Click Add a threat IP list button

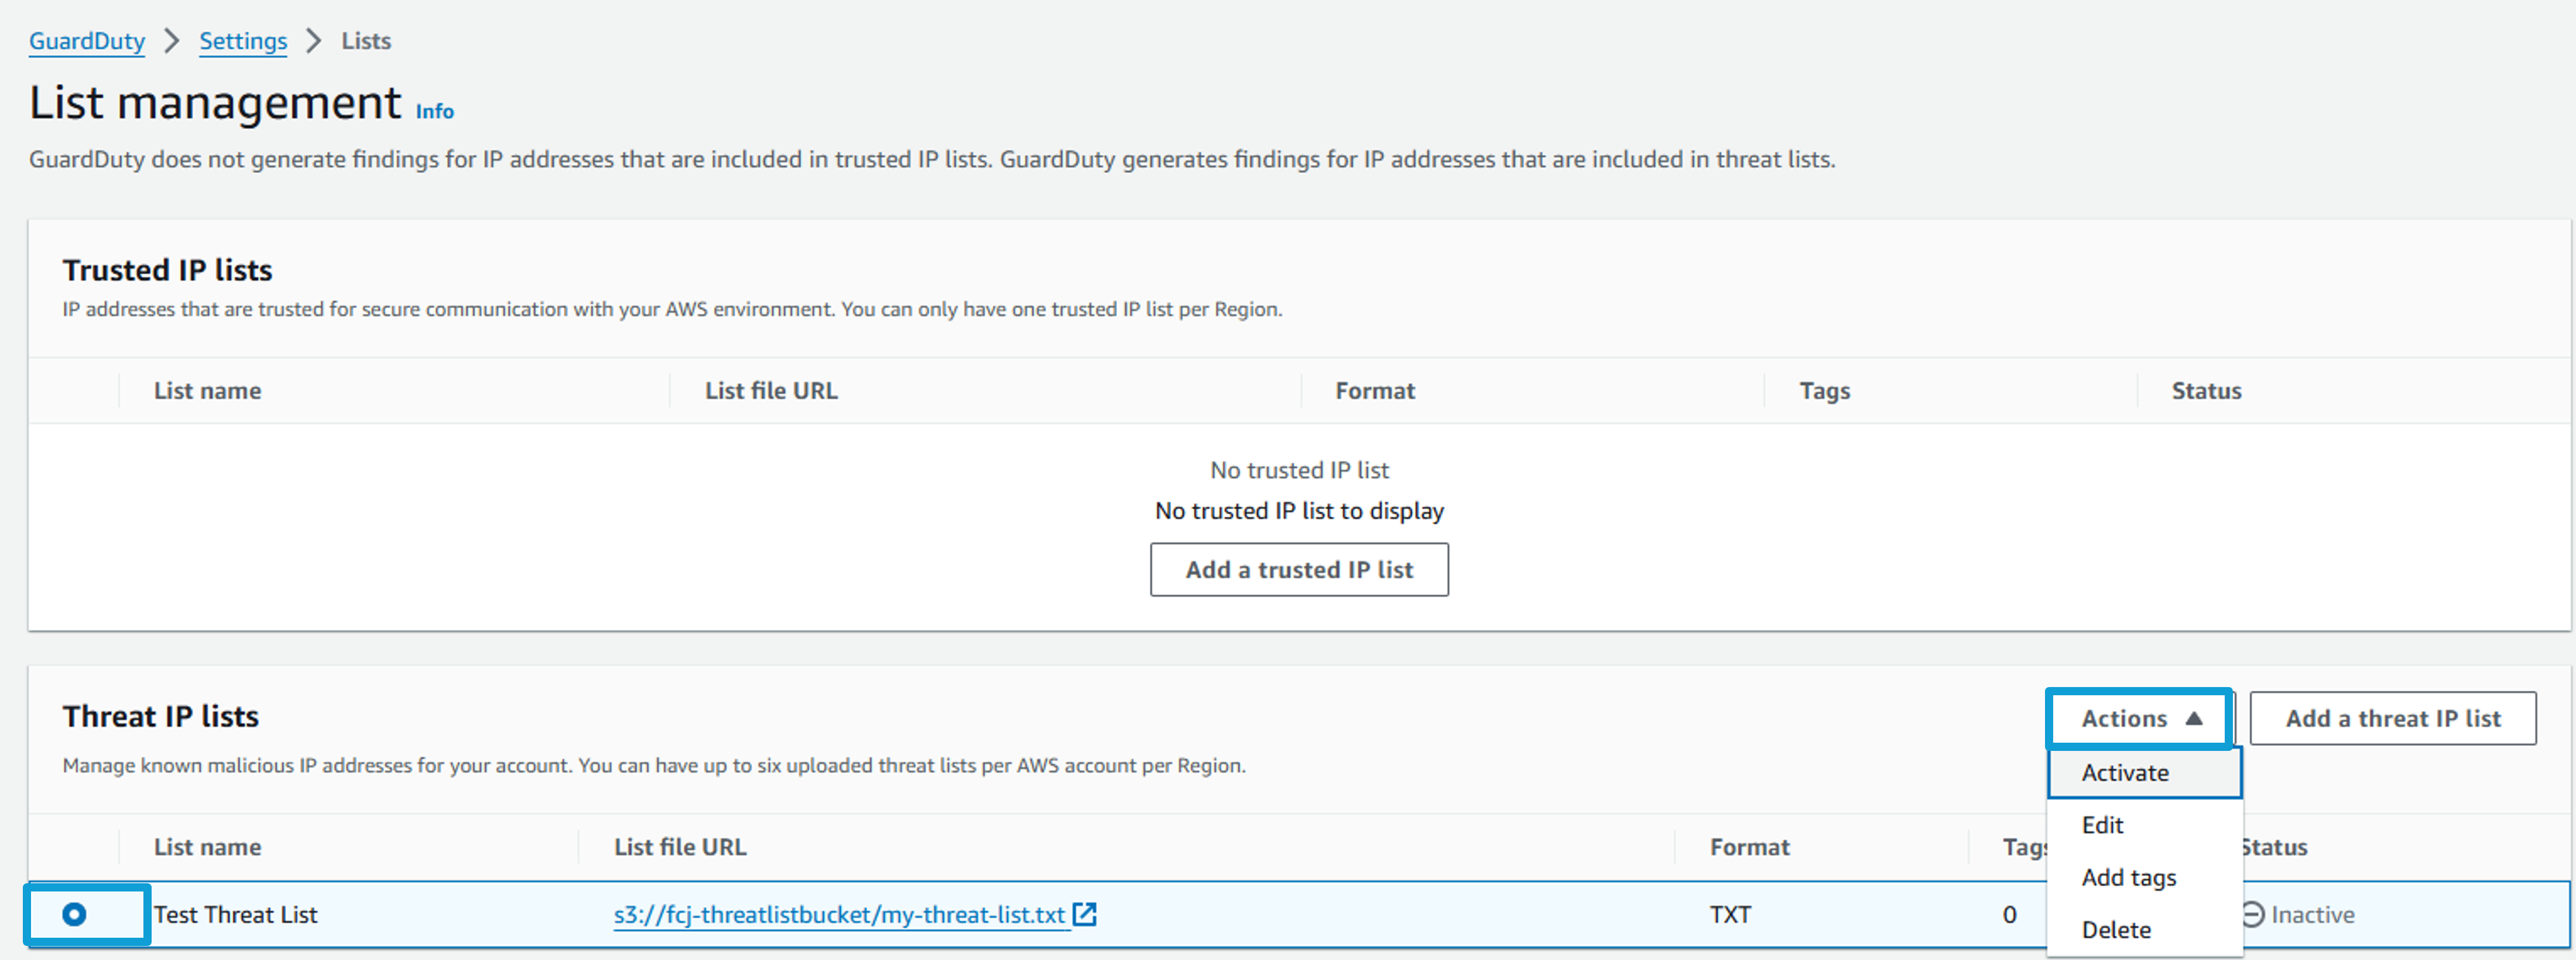pos(2392,718)
